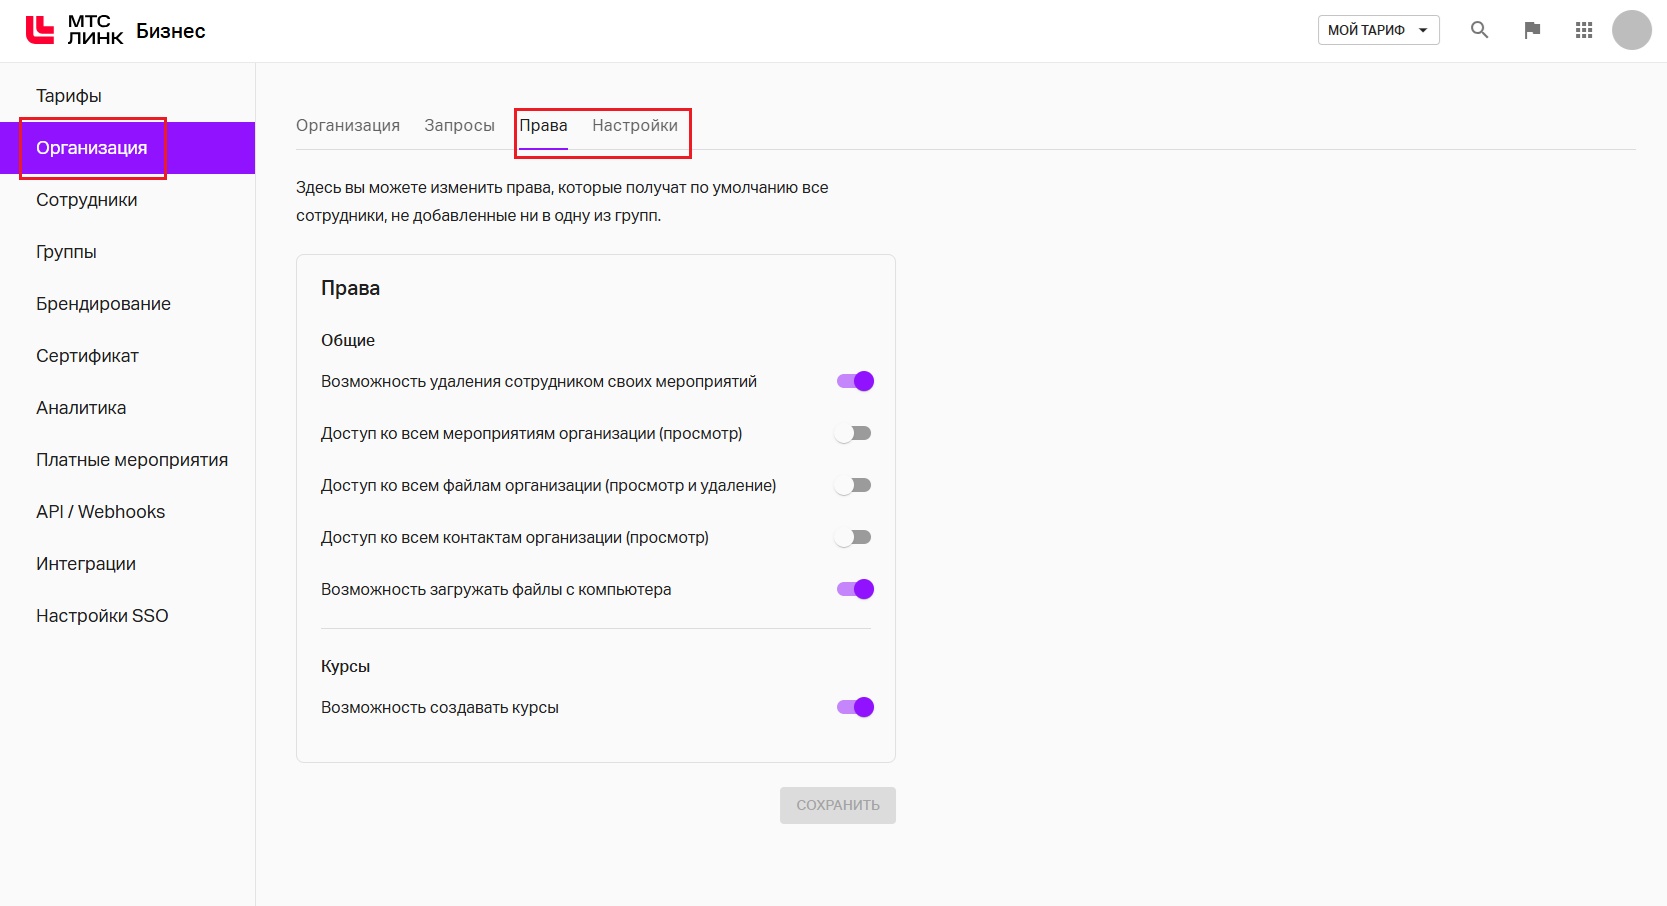The image size is (1667, 906).
Task: Open the apps grid icon
Action: (x=1583, y=30)
